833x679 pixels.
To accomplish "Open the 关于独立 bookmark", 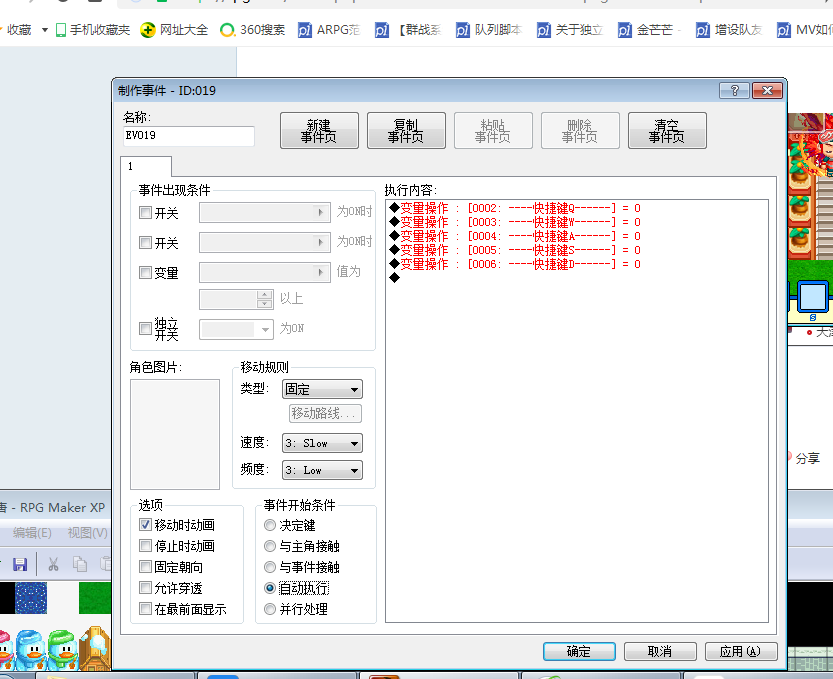I will tap(570, 30).
